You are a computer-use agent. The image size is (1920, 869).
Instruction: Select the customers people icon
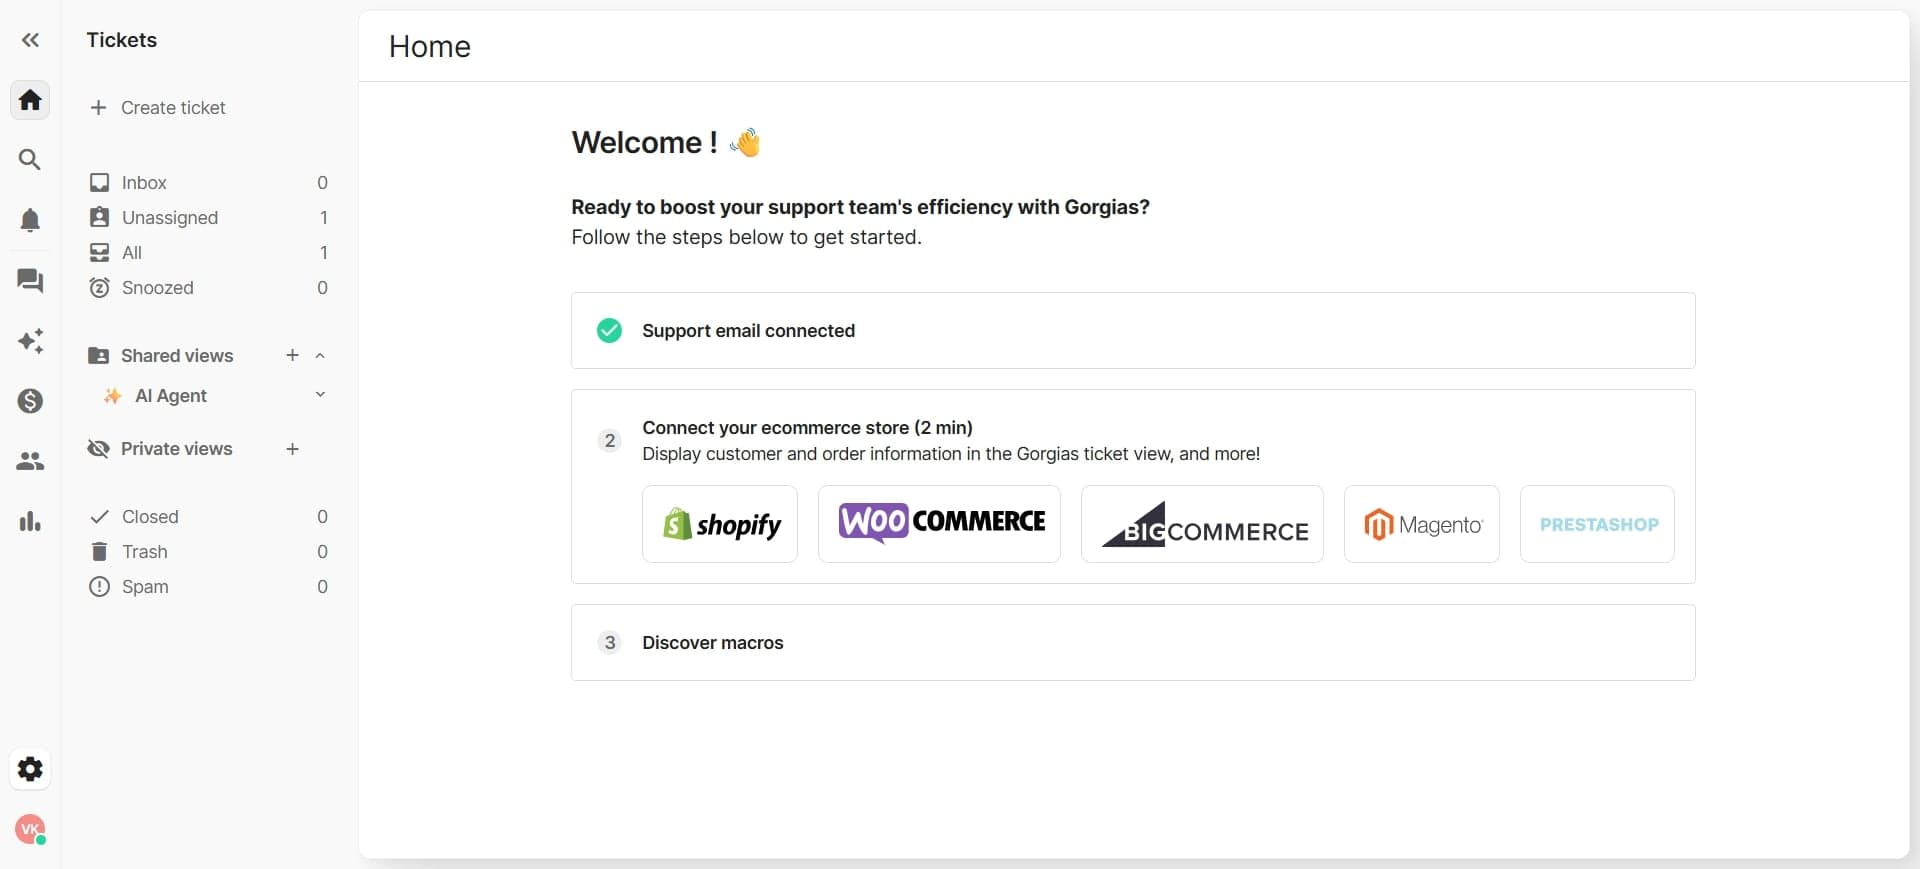click(30, 461)
